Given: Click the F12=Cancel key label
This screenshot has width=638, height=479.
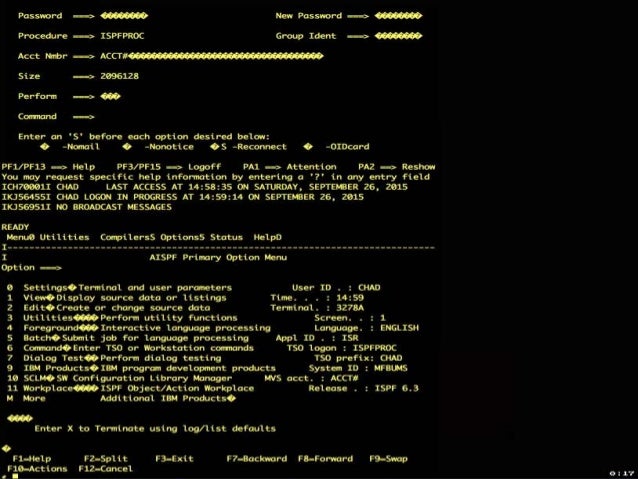Looking at the screenshot, I should [x=106, y=469].
